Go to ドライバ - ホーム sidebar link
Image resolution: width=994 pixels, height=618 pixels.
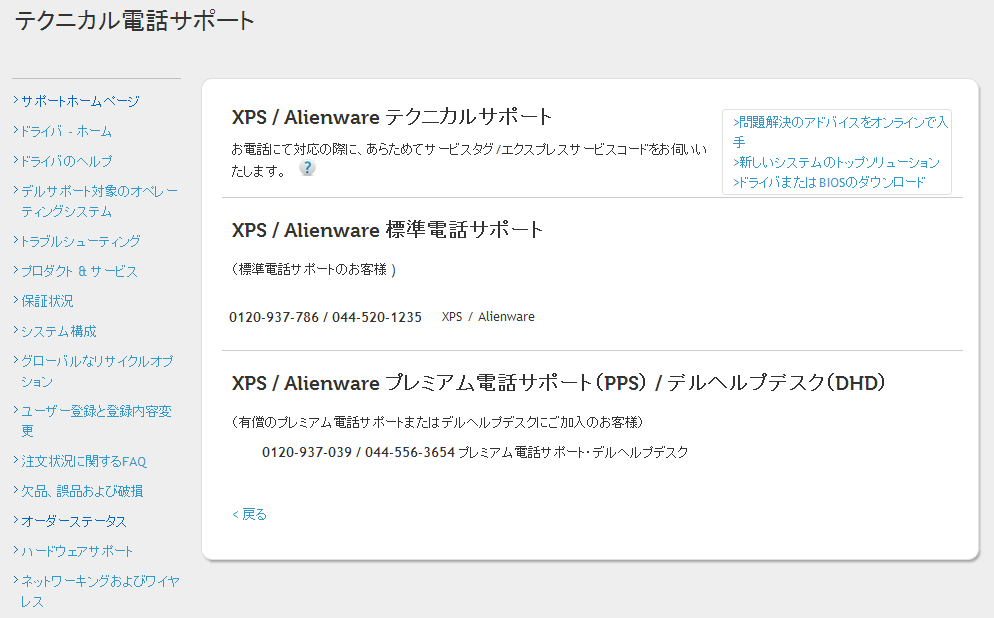click(x=66, y=131)
